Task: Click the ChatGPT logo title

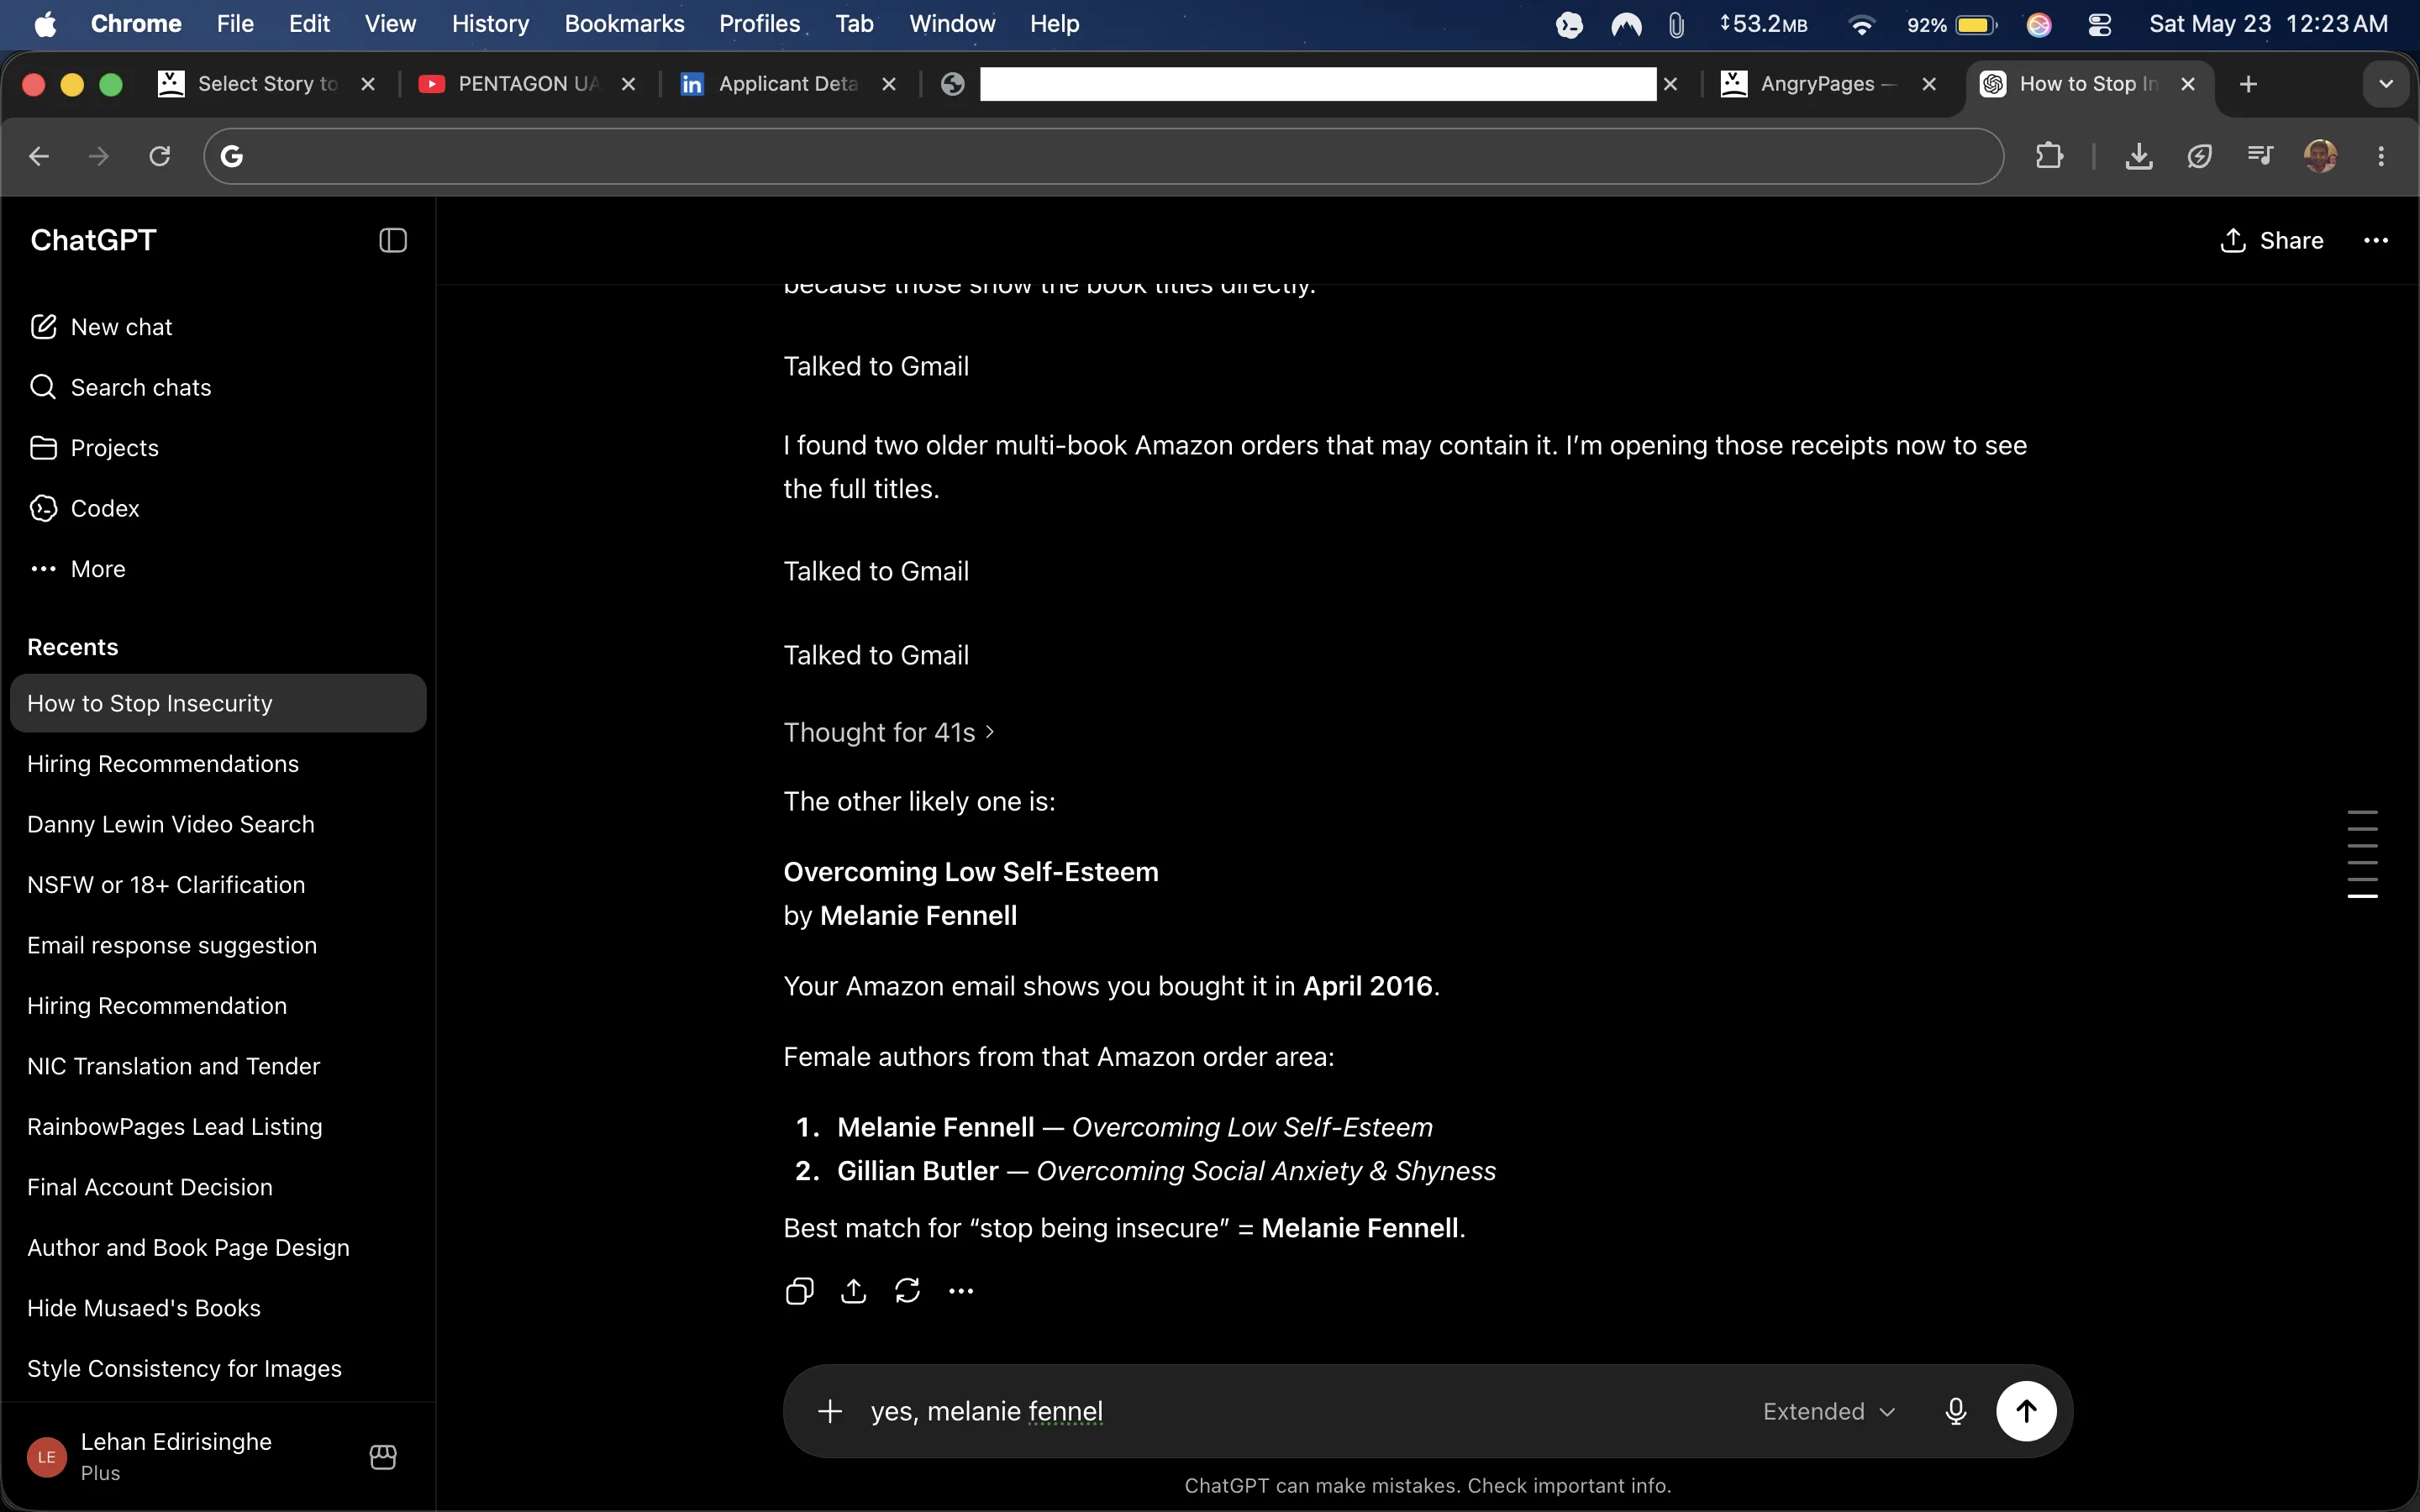Action: [93, 240]
